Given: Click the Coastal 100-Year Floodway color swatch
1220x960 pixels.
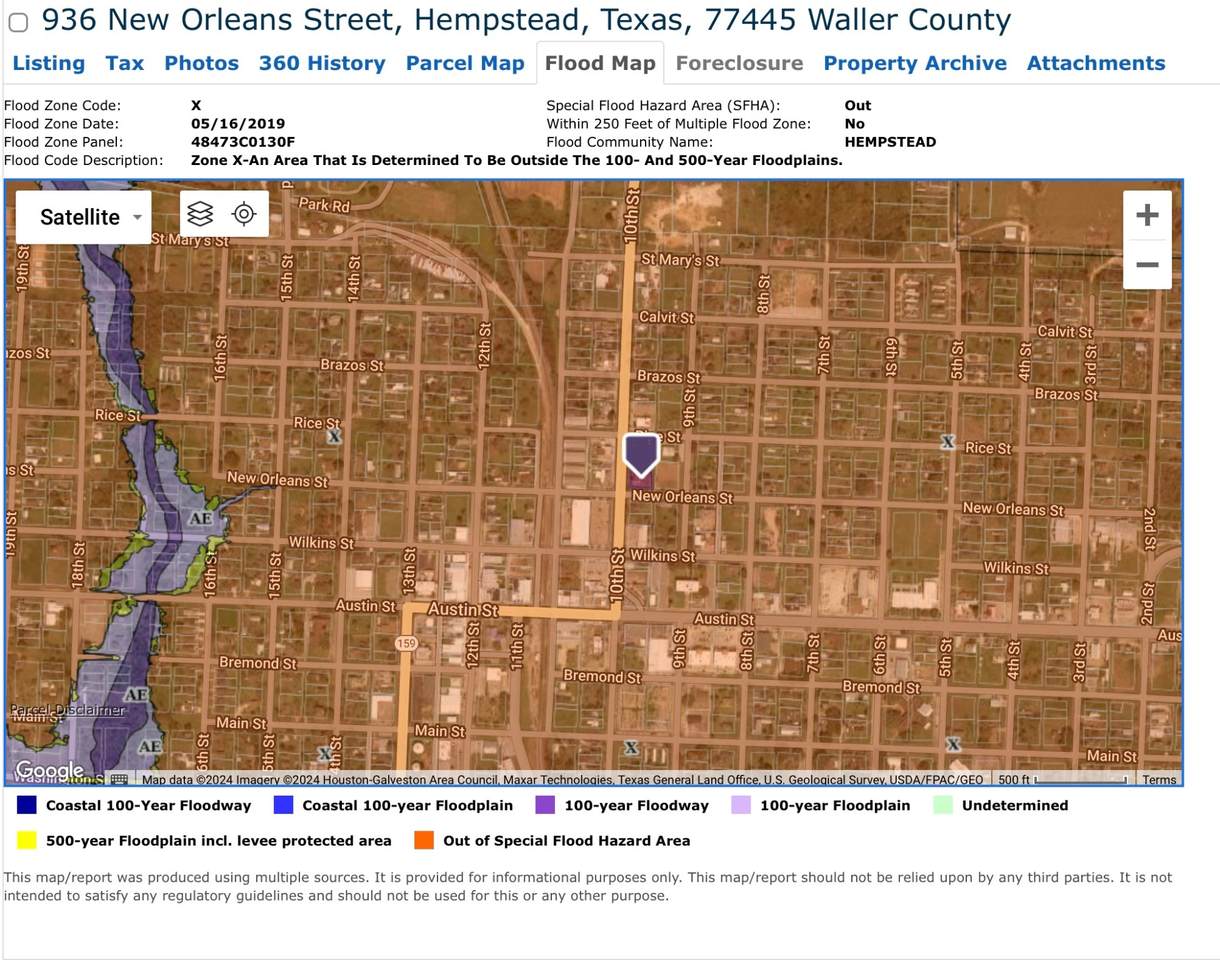Looking at the screenshot, I should click(x=27, y=805).
